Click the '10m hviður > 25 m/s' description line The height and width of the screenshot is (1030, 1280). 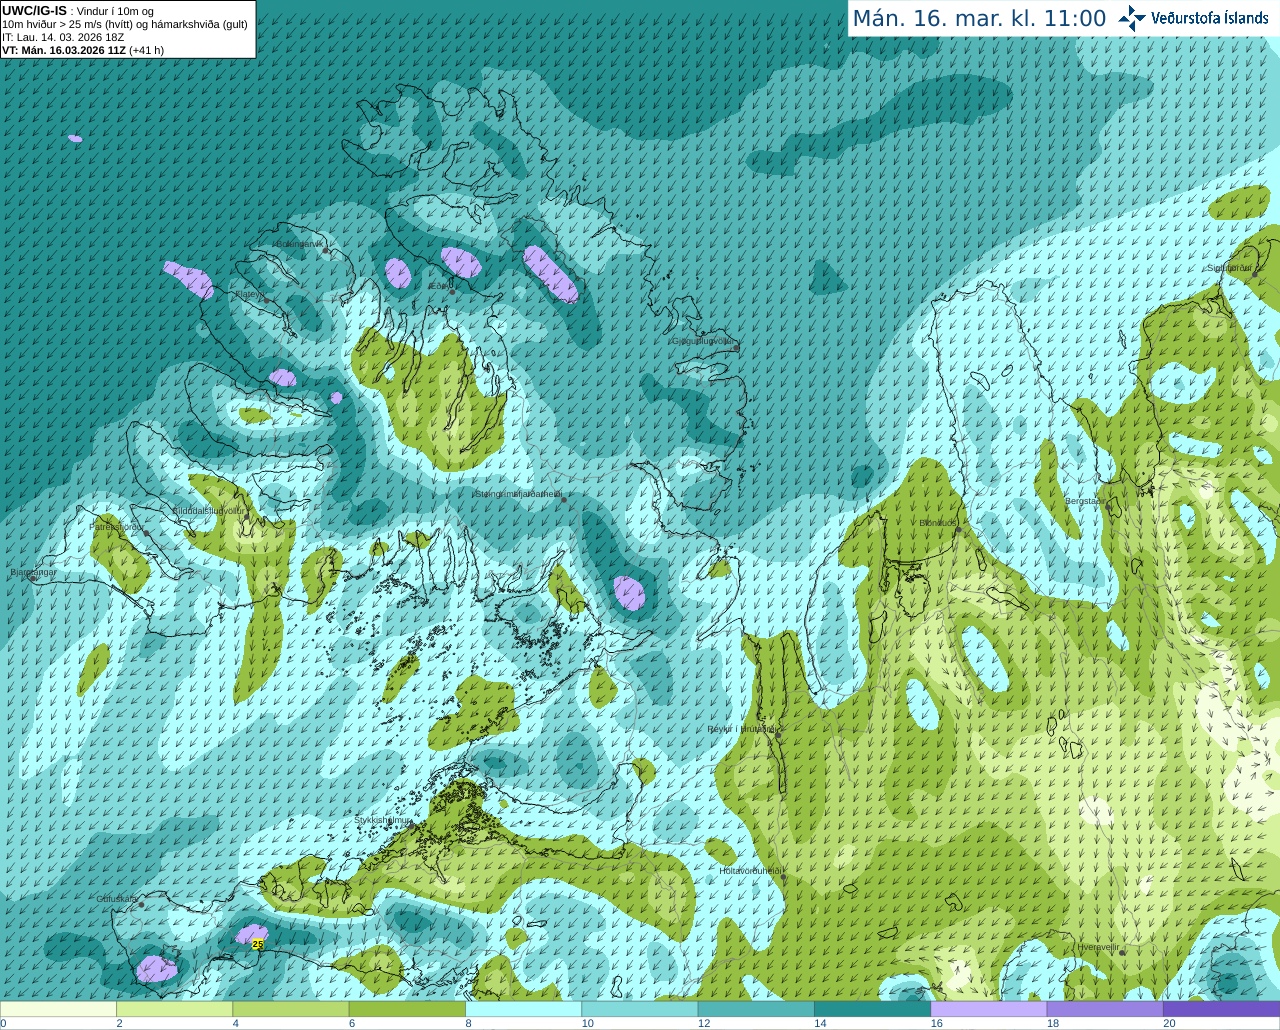click(x=125, y=24)
